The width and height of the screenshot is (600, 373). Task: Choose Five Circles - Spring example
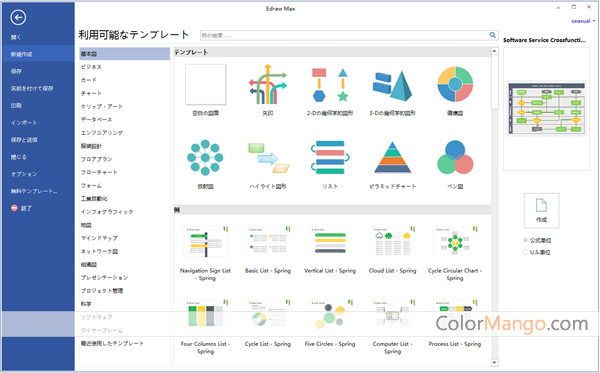point(330,315)
